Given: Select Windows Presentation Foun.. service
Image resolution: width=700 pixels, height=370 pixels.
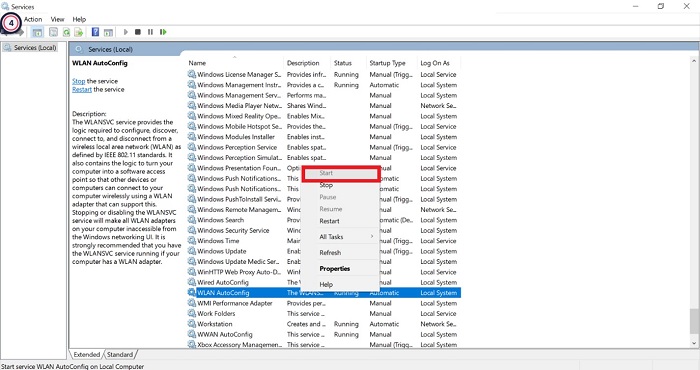Looking at the screenshot, I should coord(239,168).
